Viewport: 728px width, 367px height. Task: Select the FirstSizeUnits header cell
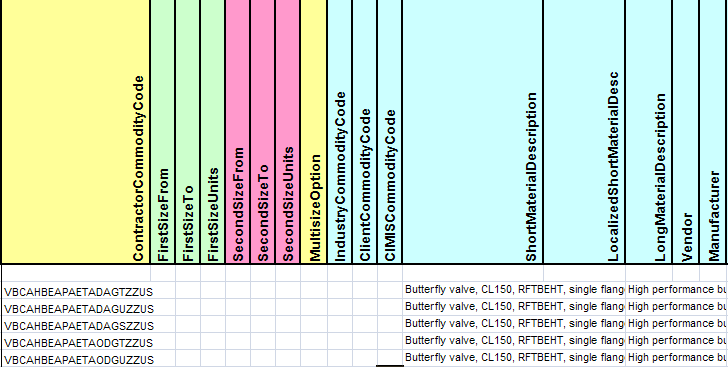click(x=213, y=132)
